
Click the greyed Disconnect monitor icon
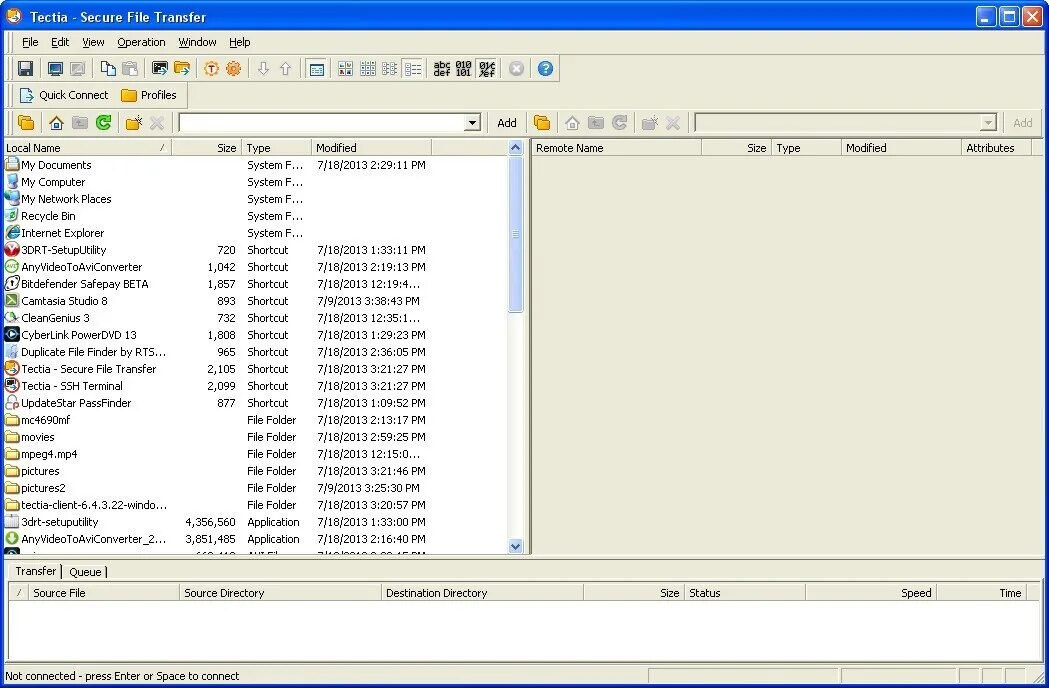[78, 68]
